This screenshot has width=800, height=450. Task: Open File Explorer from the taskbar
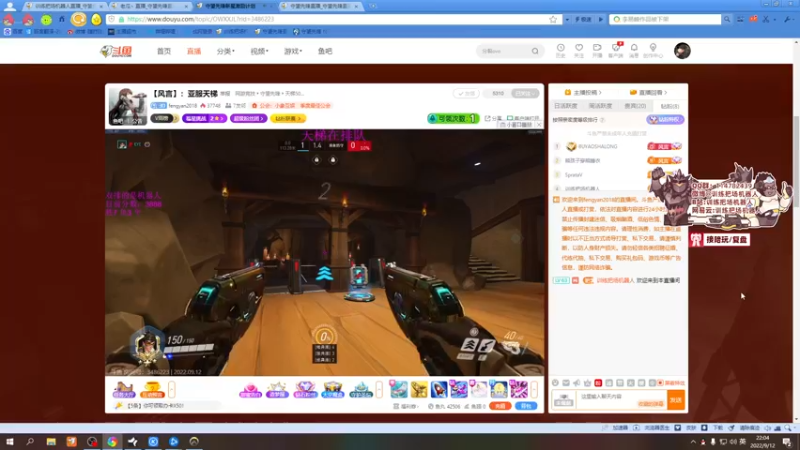[51, 441]
